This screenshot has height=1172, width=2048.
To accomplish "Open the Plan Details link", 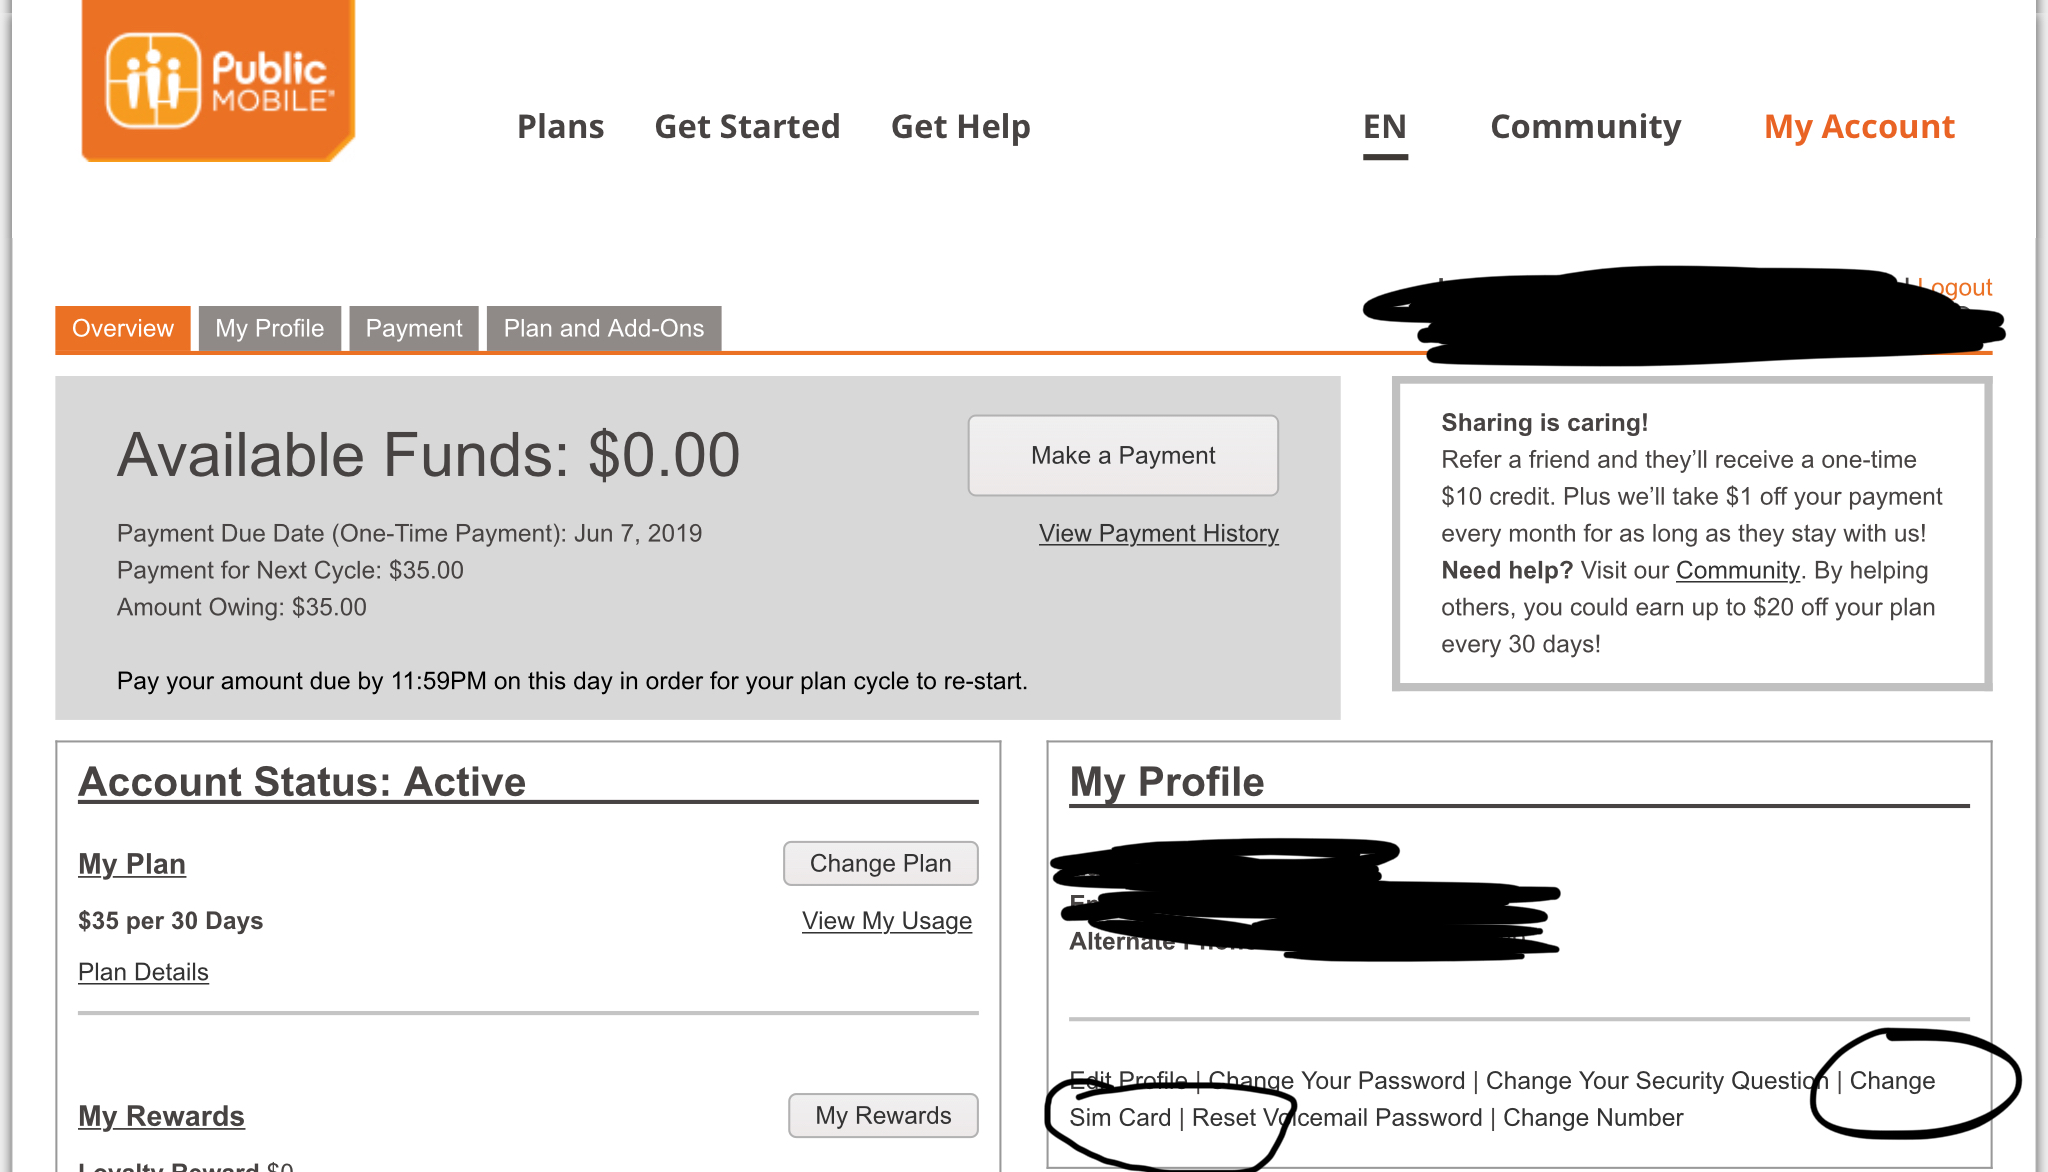I will [x=143, y=972].
